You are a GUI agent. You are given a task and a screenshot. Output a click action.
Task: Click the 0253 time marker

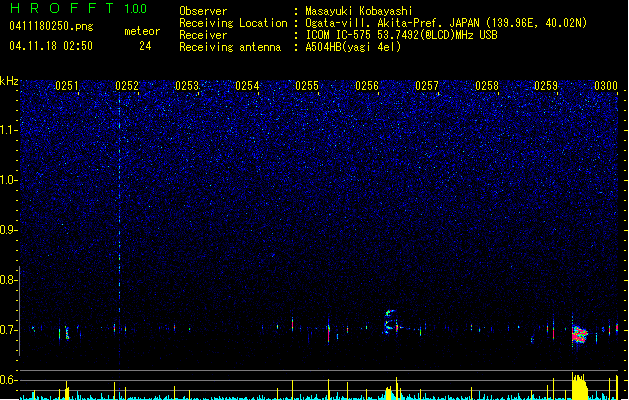[187, 86]
